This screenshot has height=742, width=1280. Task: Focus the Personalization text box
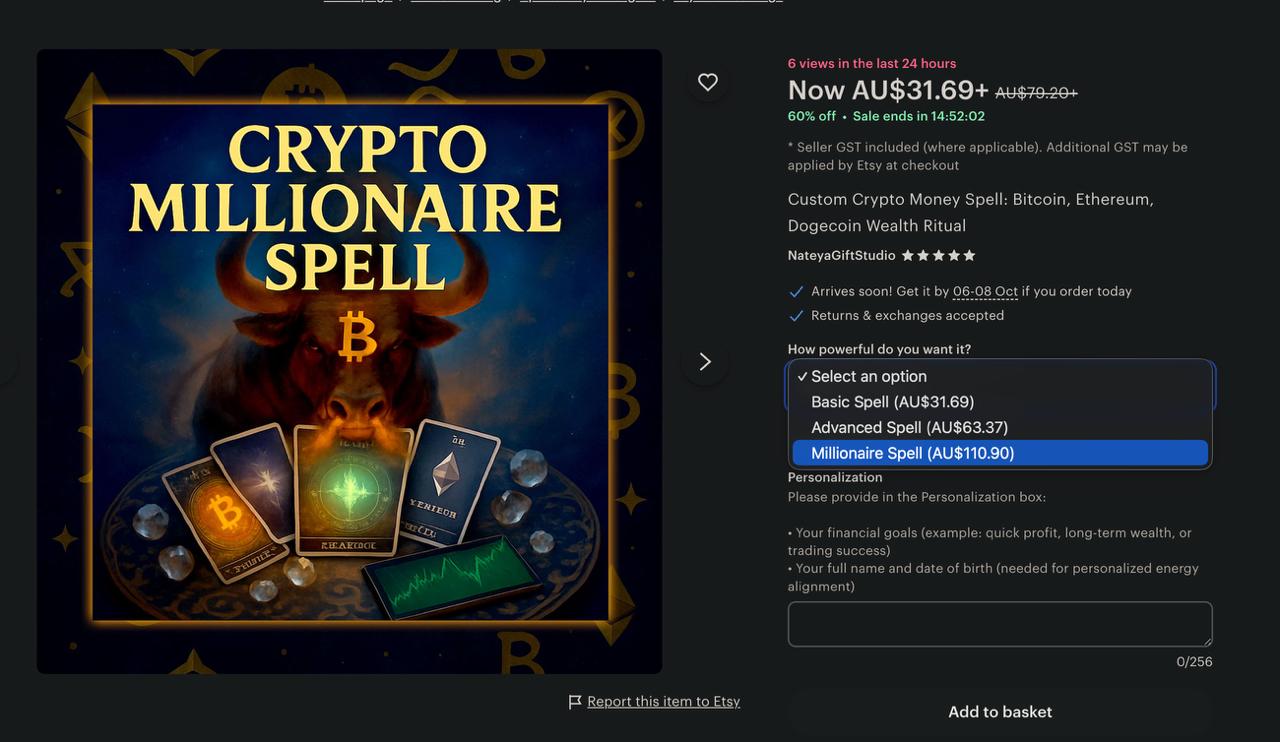1000,624
